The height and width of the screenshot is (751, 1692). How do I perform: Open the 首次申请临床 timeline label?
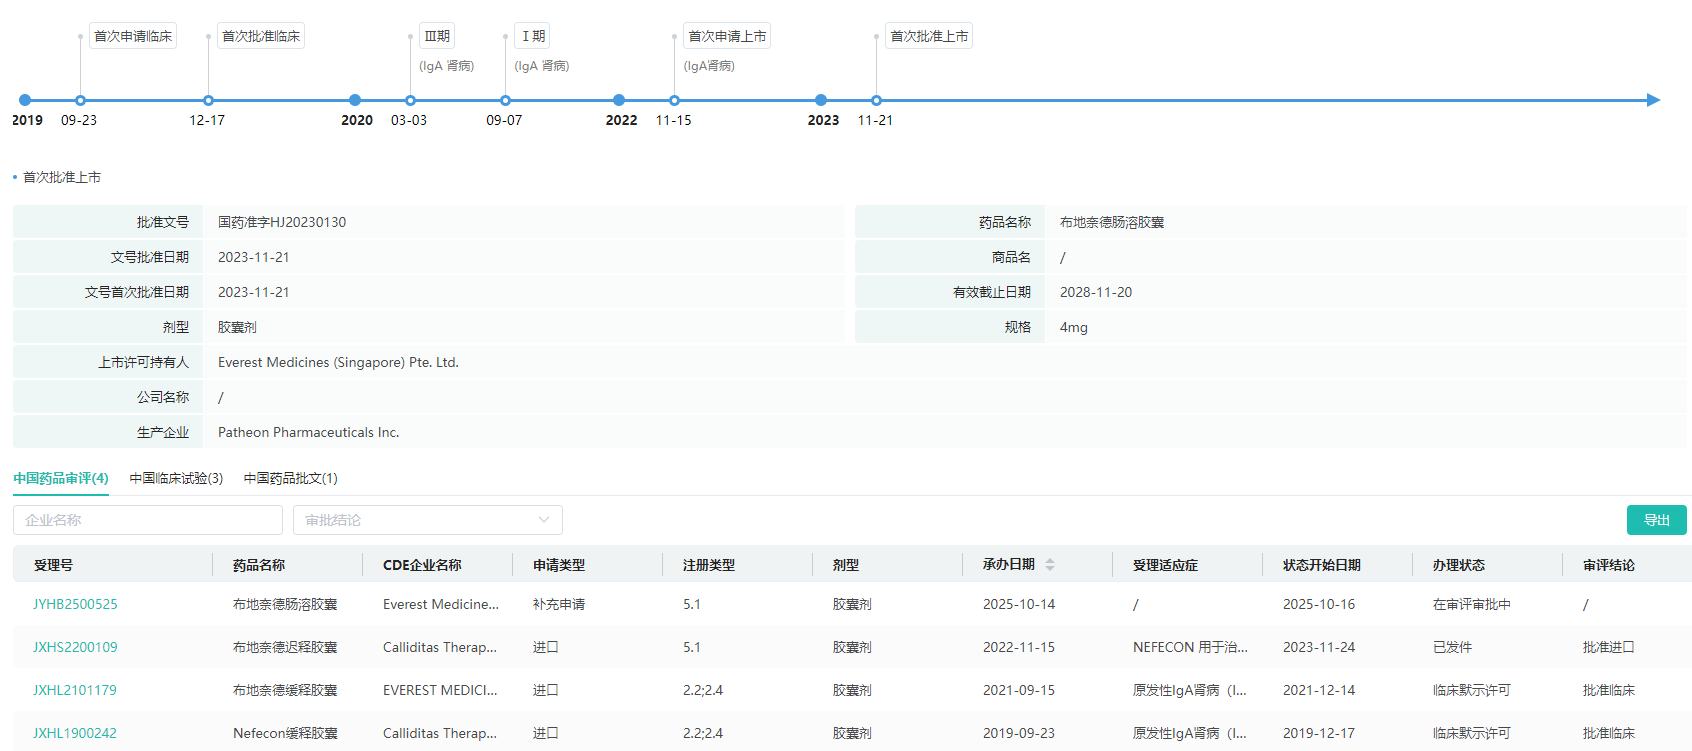(x=133, y=36)
